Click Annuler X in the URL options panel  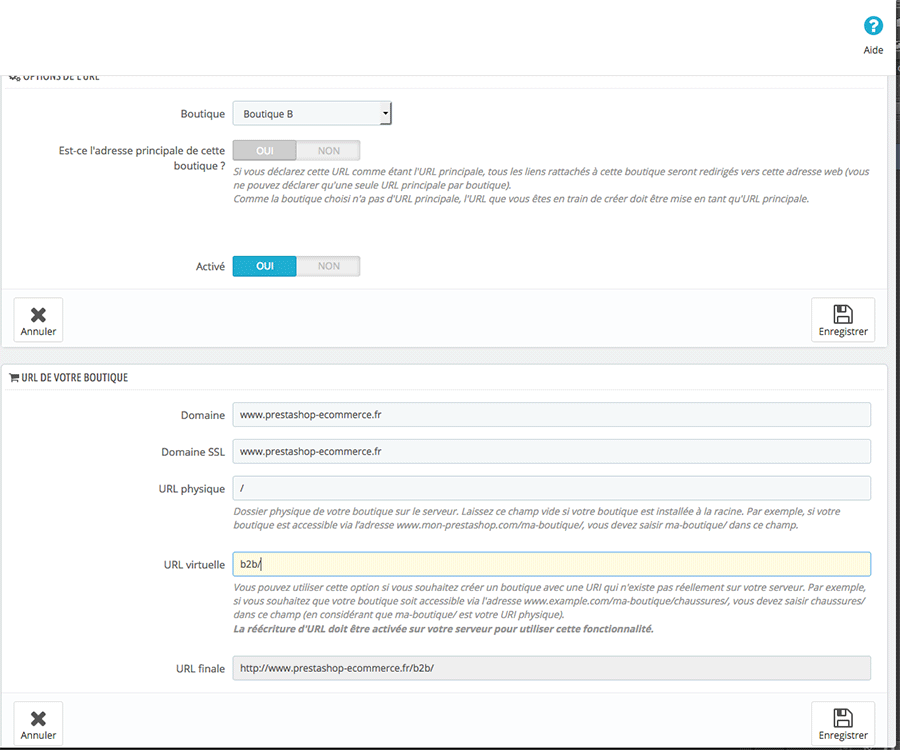pyautogui.click(x=38, y=320)
